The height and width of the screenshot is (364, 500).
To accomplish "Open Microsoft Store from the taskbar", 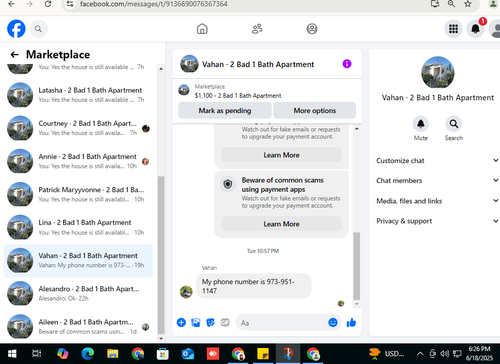I will pos(163,354).
